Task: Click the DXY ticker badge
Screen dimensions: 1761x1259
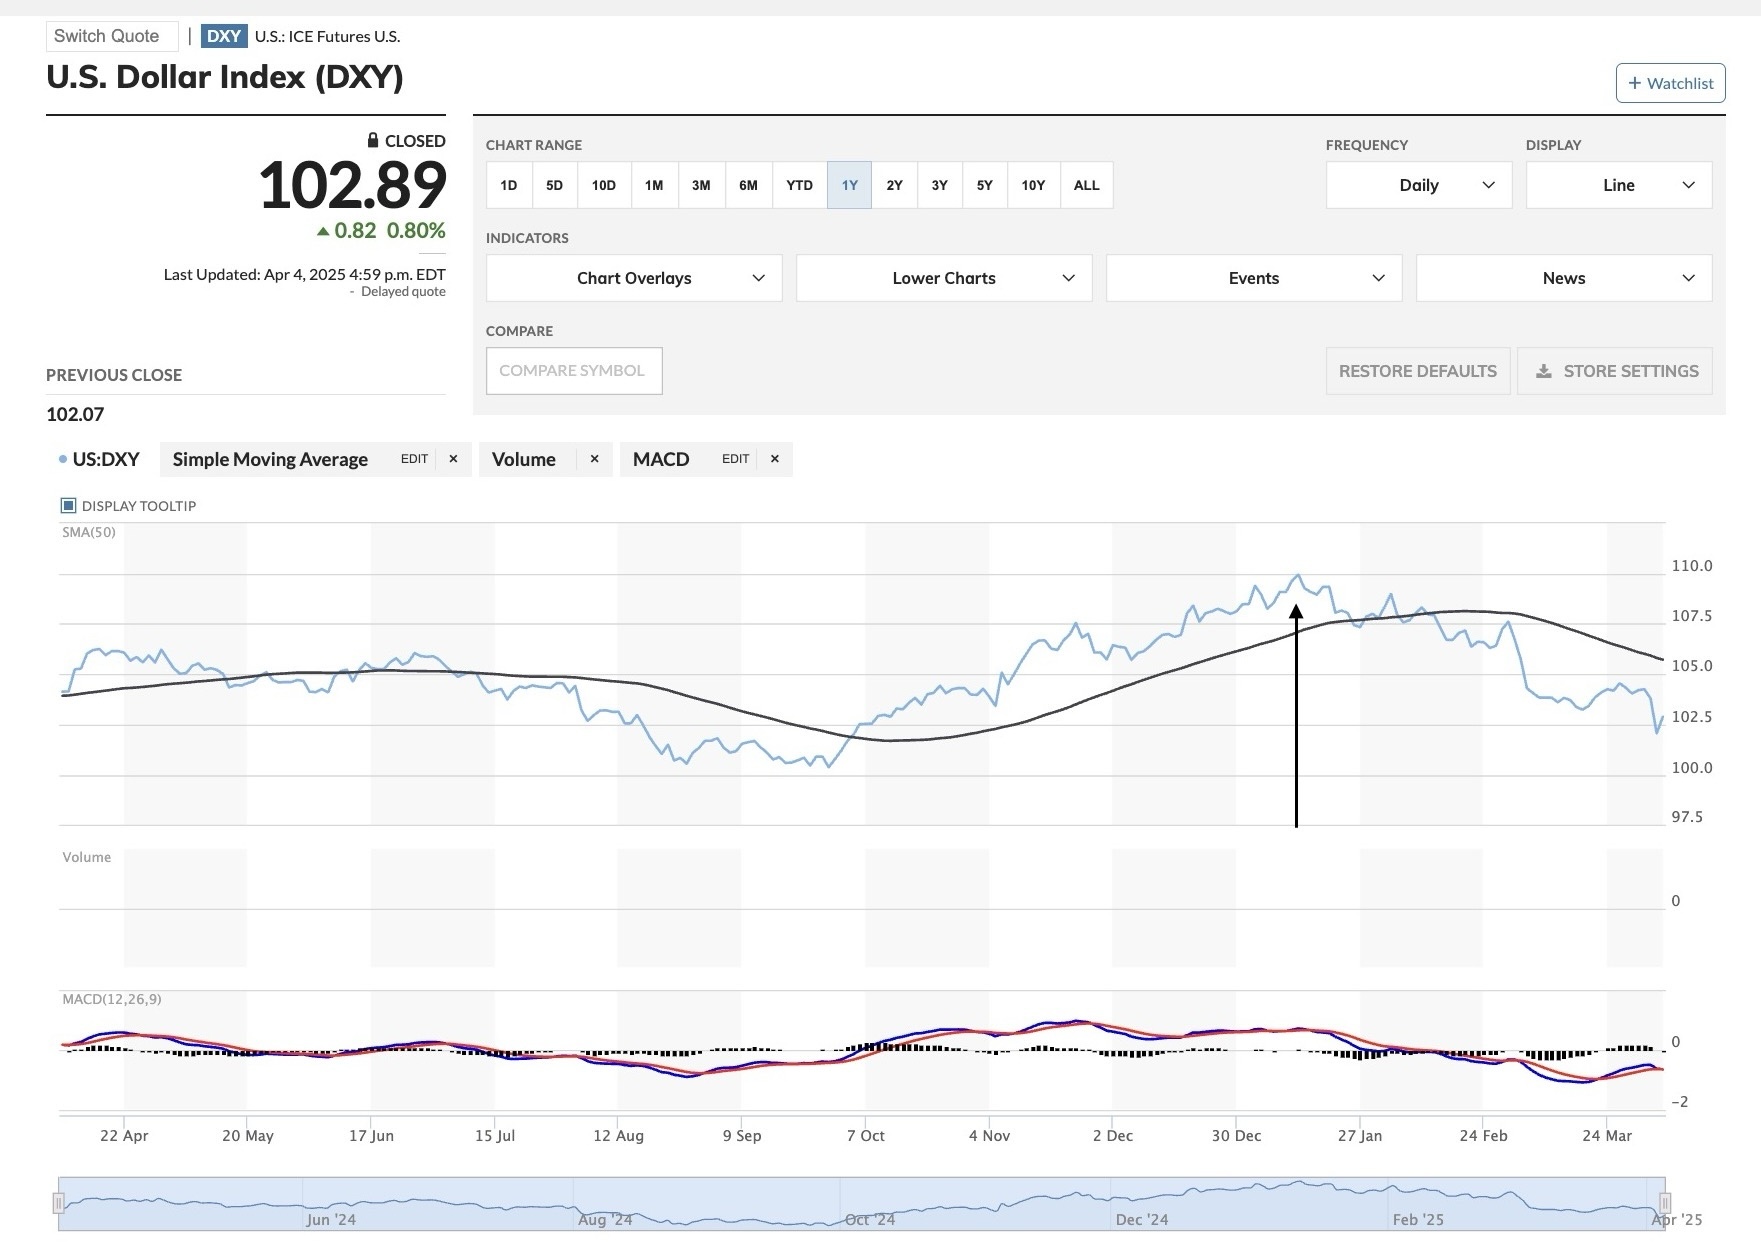Action: point(224,36)
